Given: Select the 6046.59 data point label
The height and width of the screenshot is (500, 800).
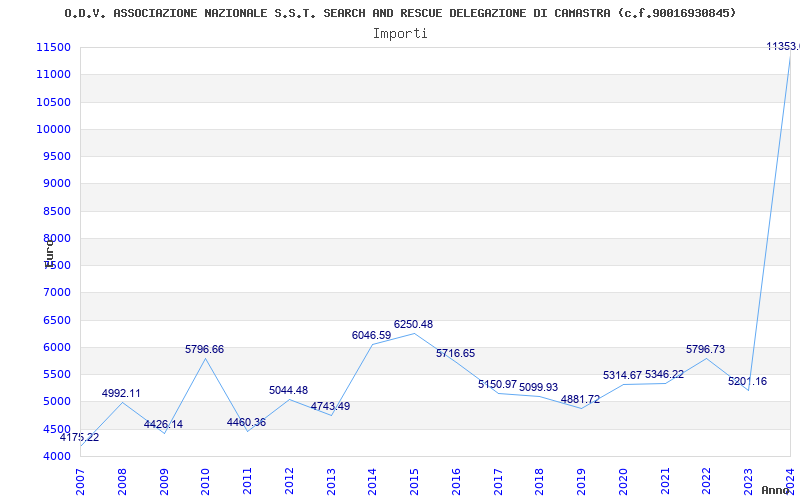Looking at the screenshot, I should click(x=371, y=335).
